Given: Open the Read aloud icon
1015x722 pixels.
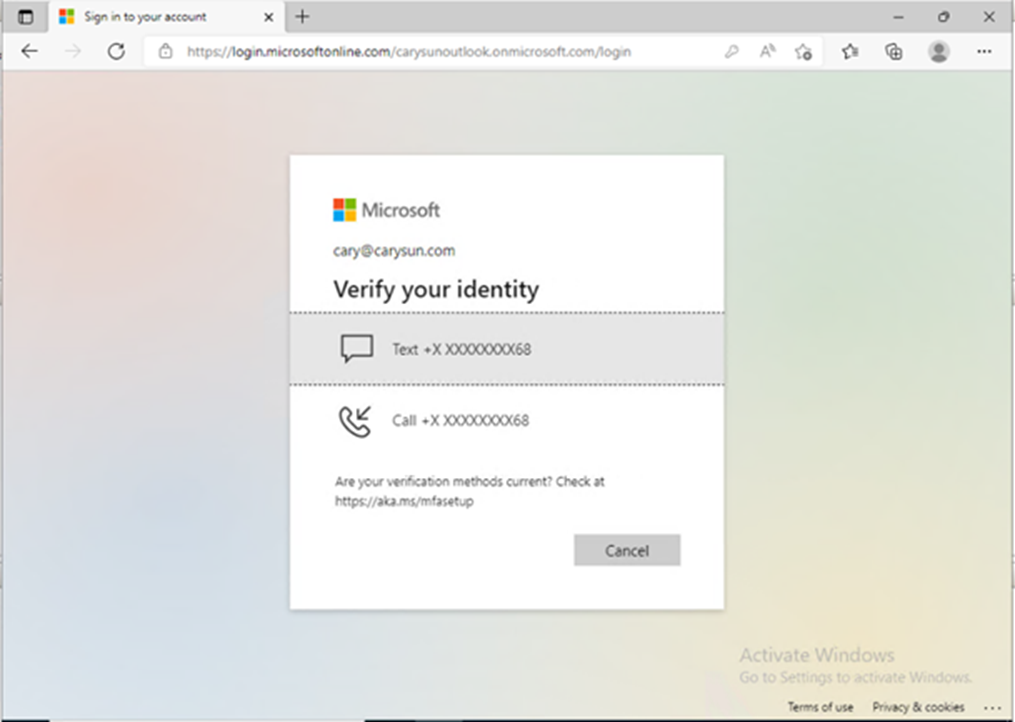Looking at the screenshot, I should [x=767, y=52].
